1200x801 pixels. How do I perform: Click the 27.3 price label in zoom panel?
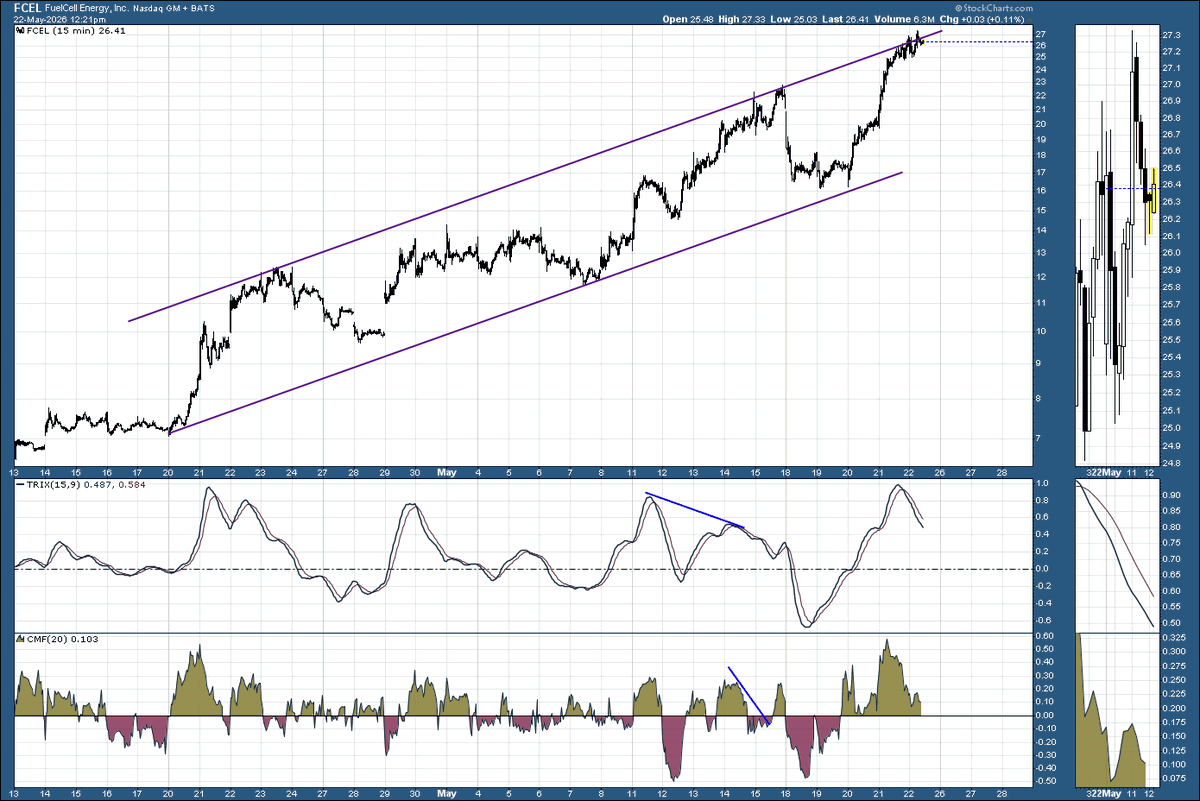(x=1172, y=35)
